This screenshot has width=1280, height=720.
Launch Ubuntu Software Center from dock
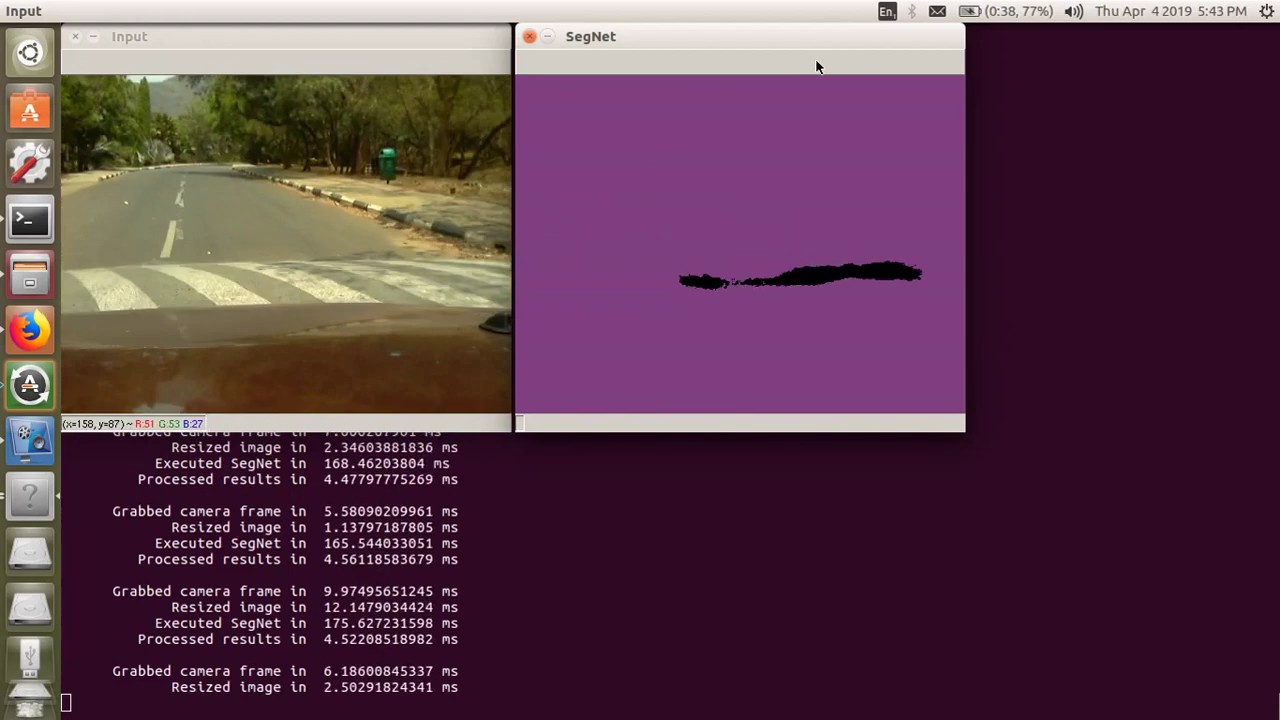29,108
